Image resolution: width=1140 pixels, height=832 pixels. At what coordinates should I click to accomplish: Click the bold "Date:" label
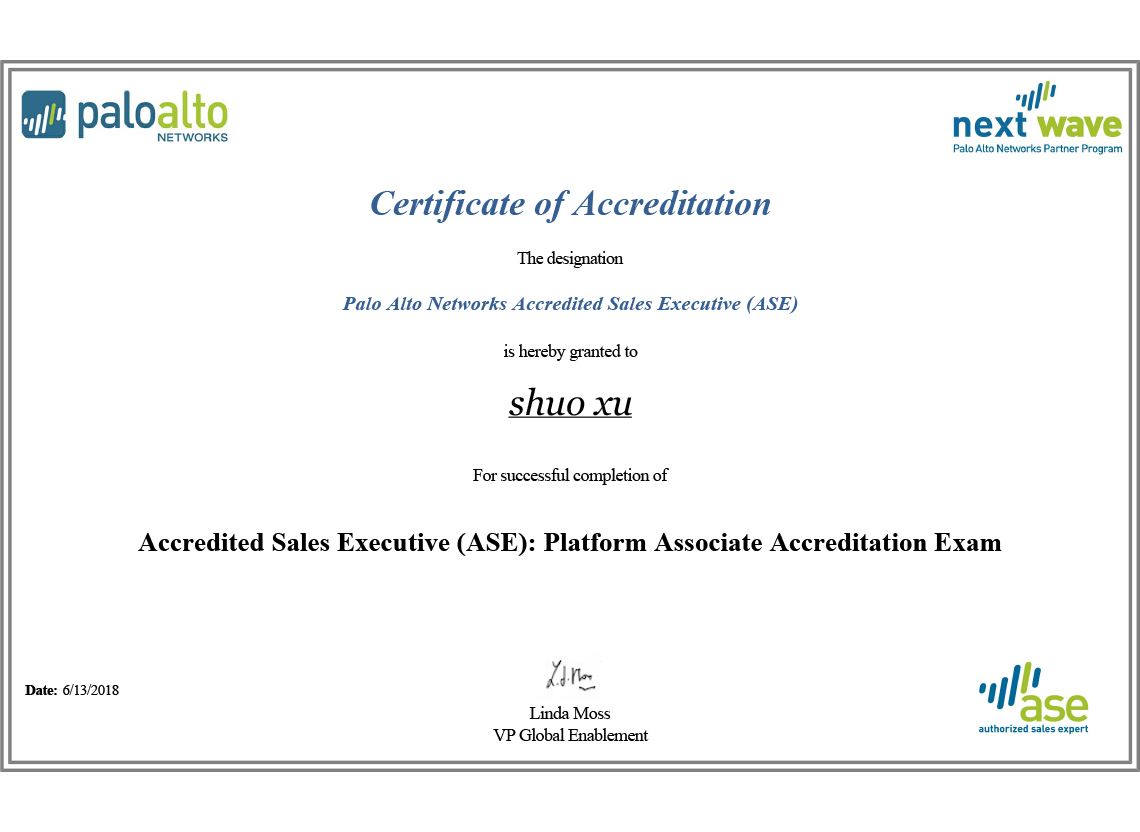tap(41, 690)
